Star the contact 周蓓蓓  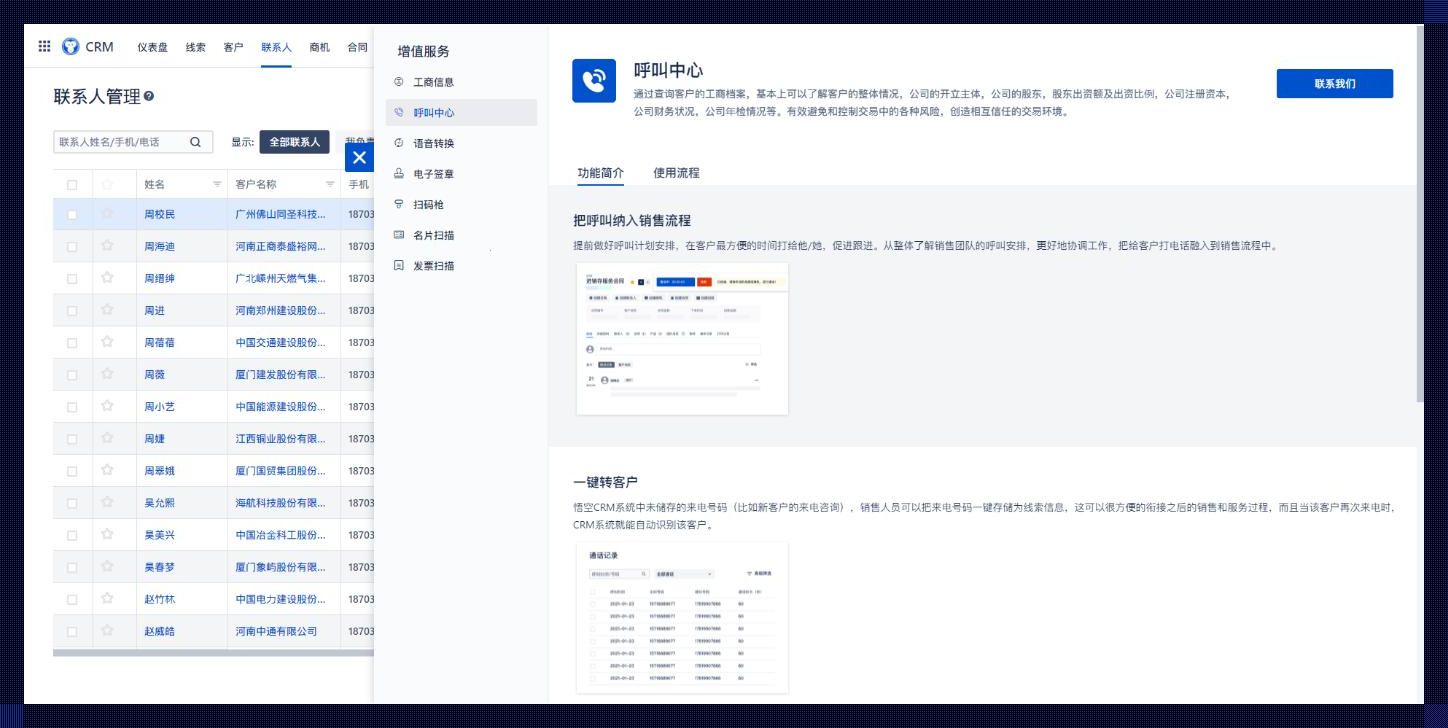tap(107, 343)
